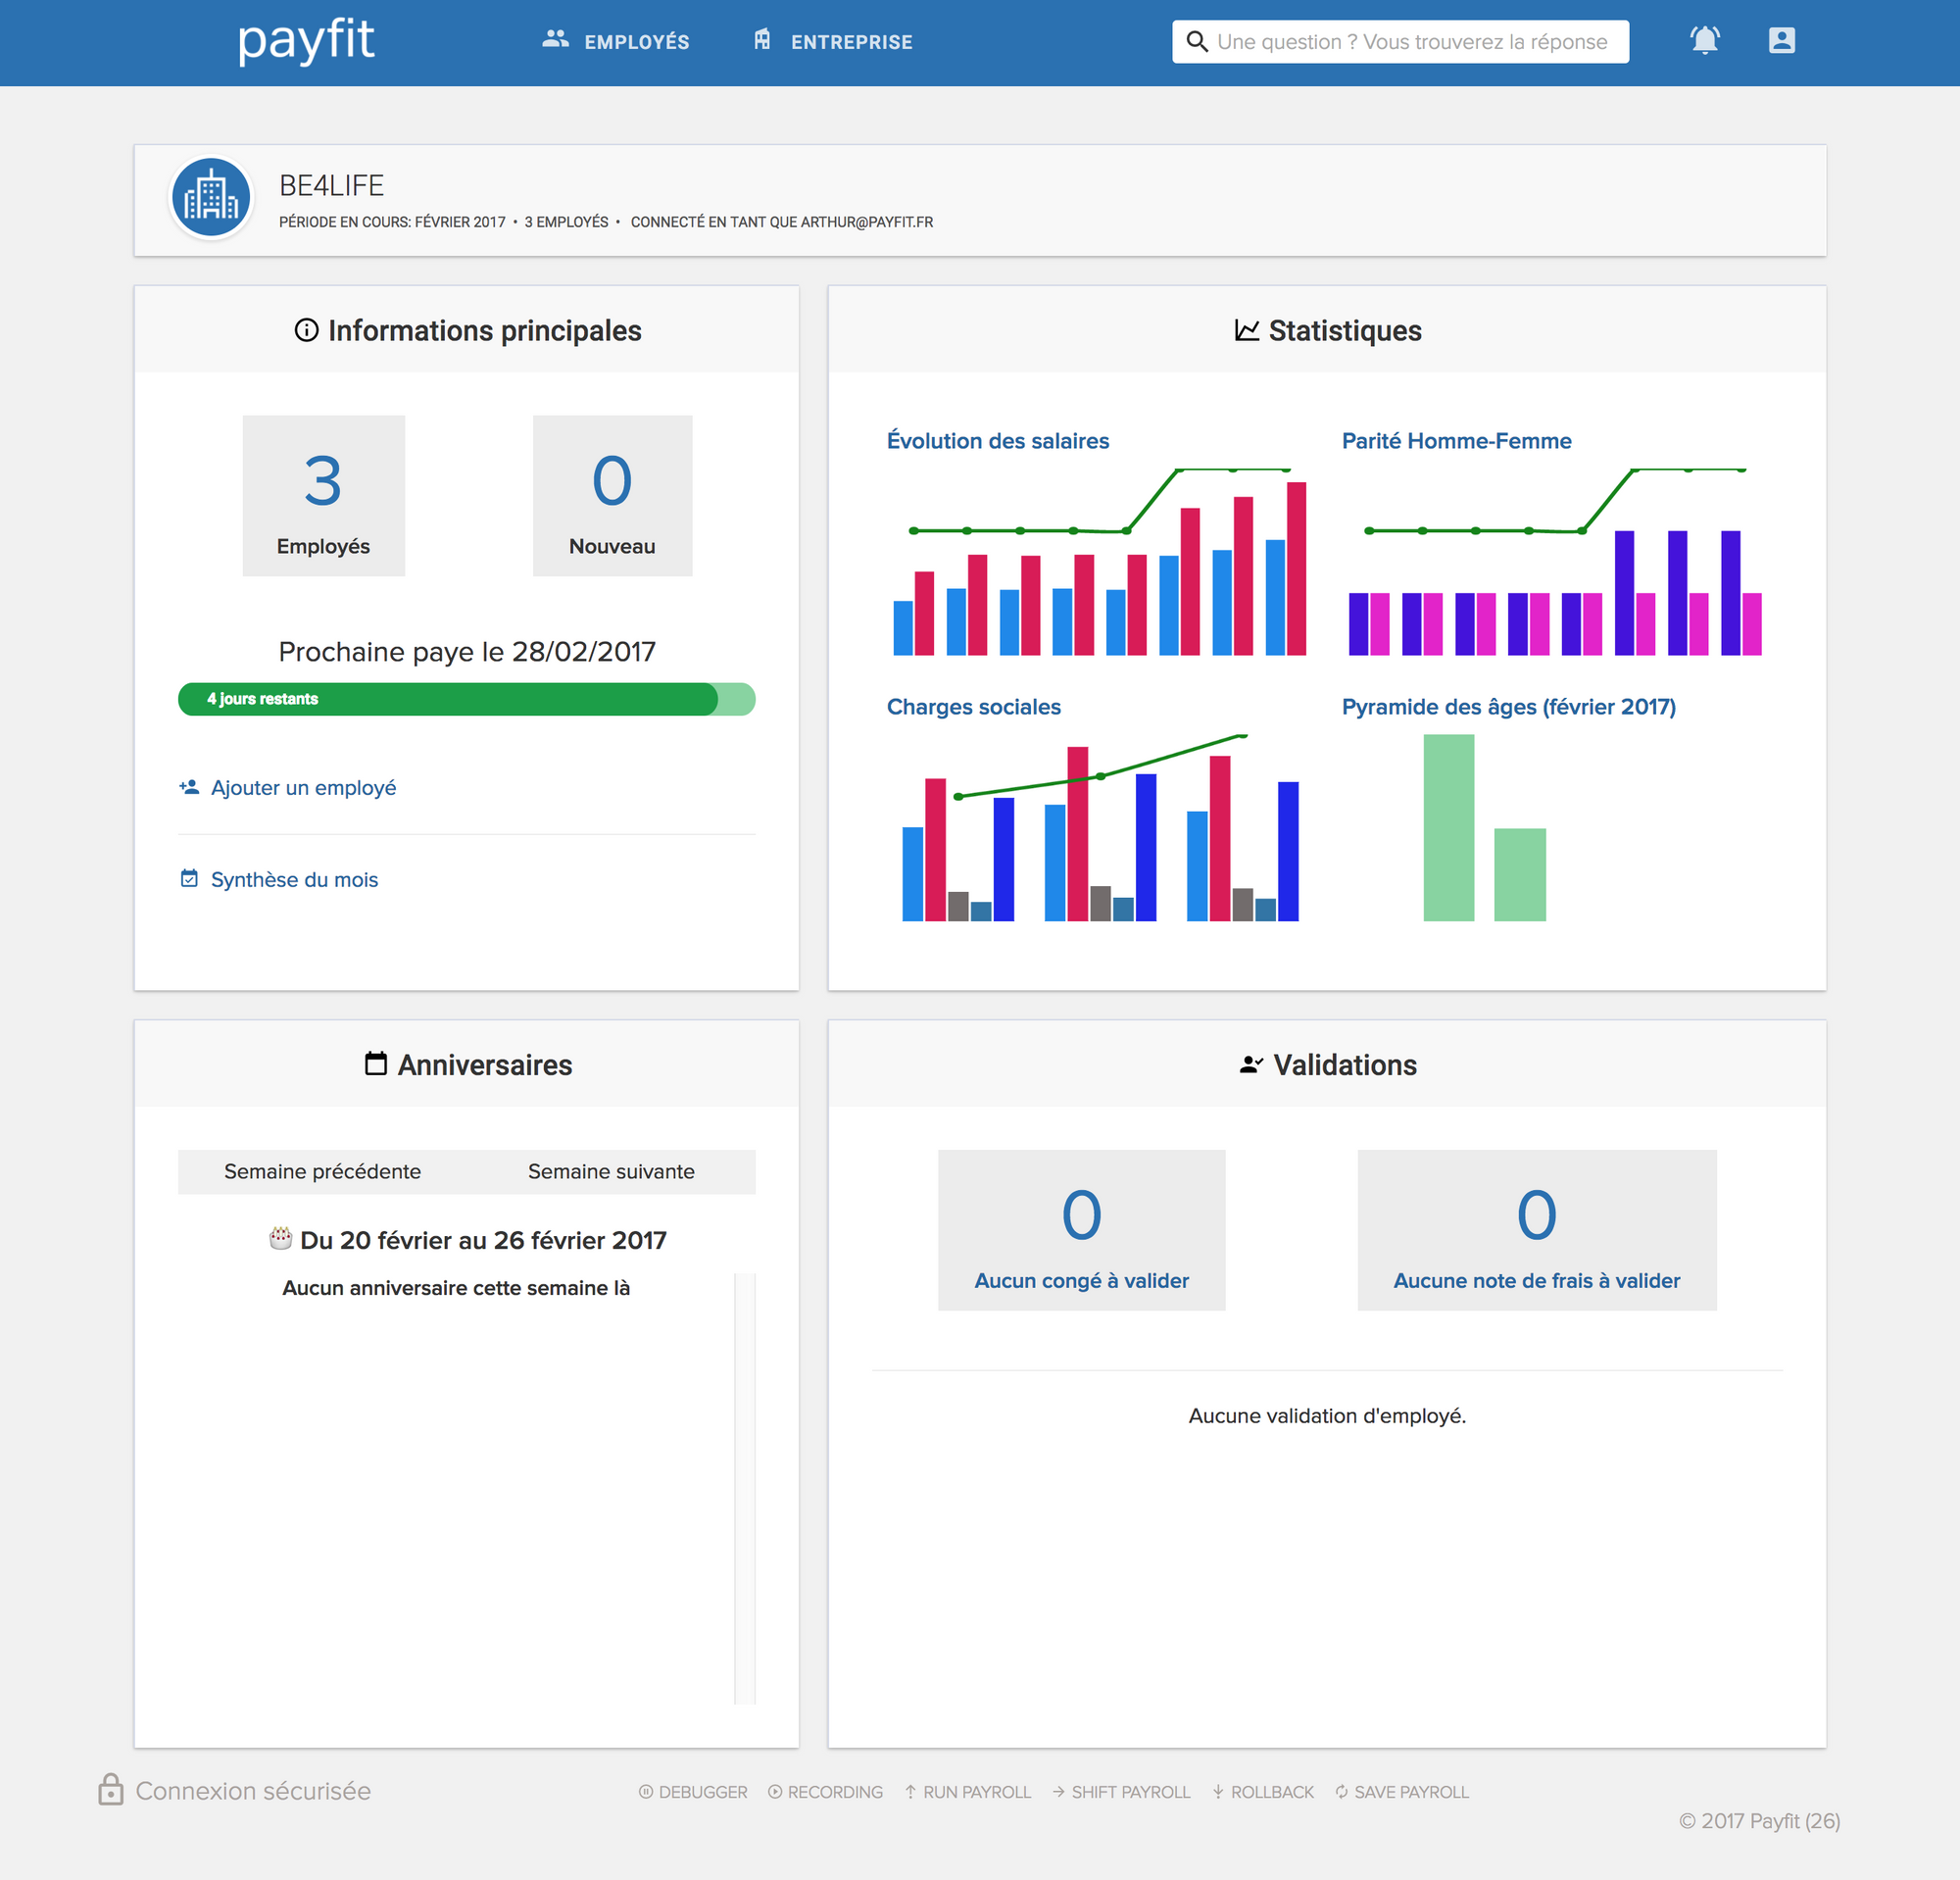Click the help search input field
Image resolution: width=1960 pixels, height=1880 pixels.
tap(1411, 42)
